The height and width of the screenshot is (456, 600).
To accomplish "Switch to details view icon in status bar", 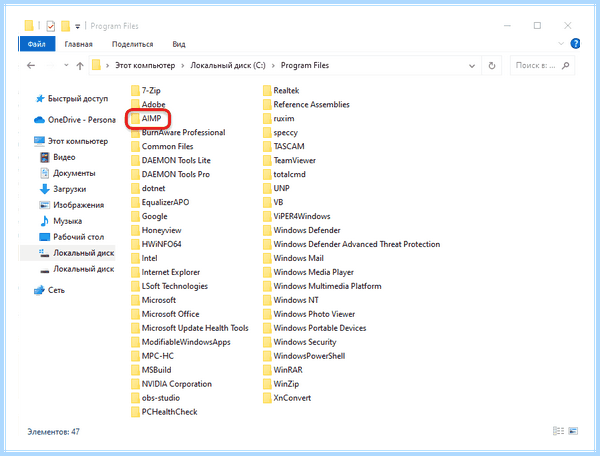I will point(558,431).
